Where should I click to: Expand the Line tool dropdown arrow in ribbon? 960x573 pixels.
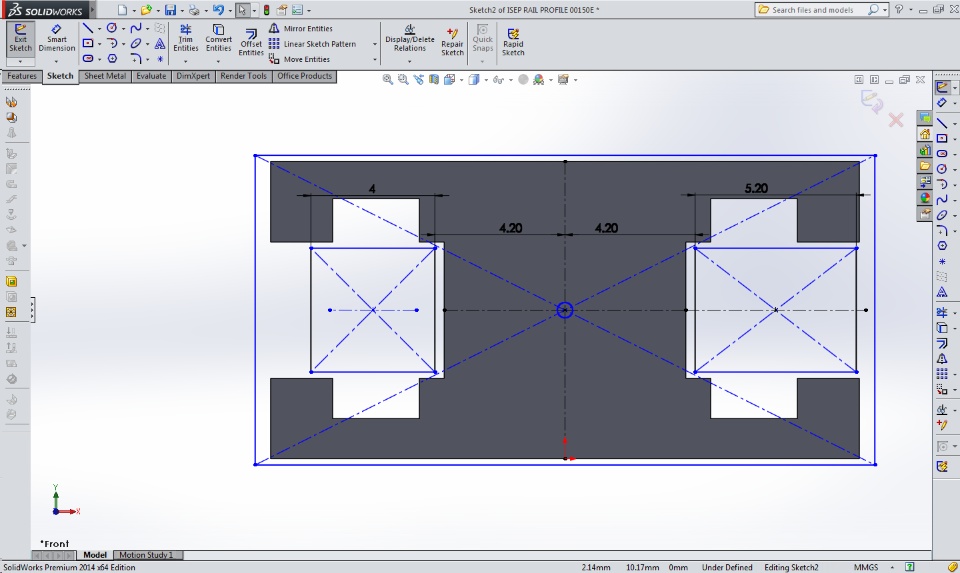pyautogui.click(x=99, y=29)
